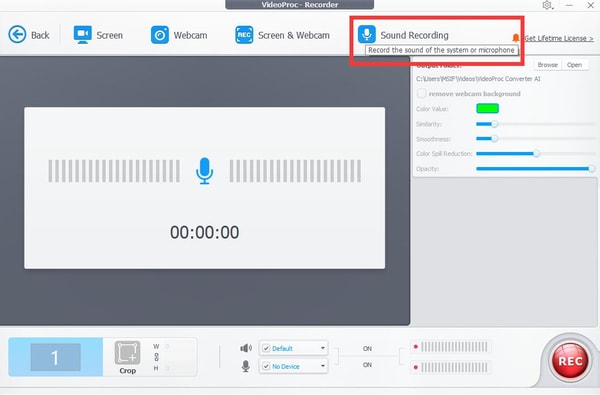Select the Sound Recording microphone icon
The height and width of the screenshot is (395, 600).
coord(367,34)
